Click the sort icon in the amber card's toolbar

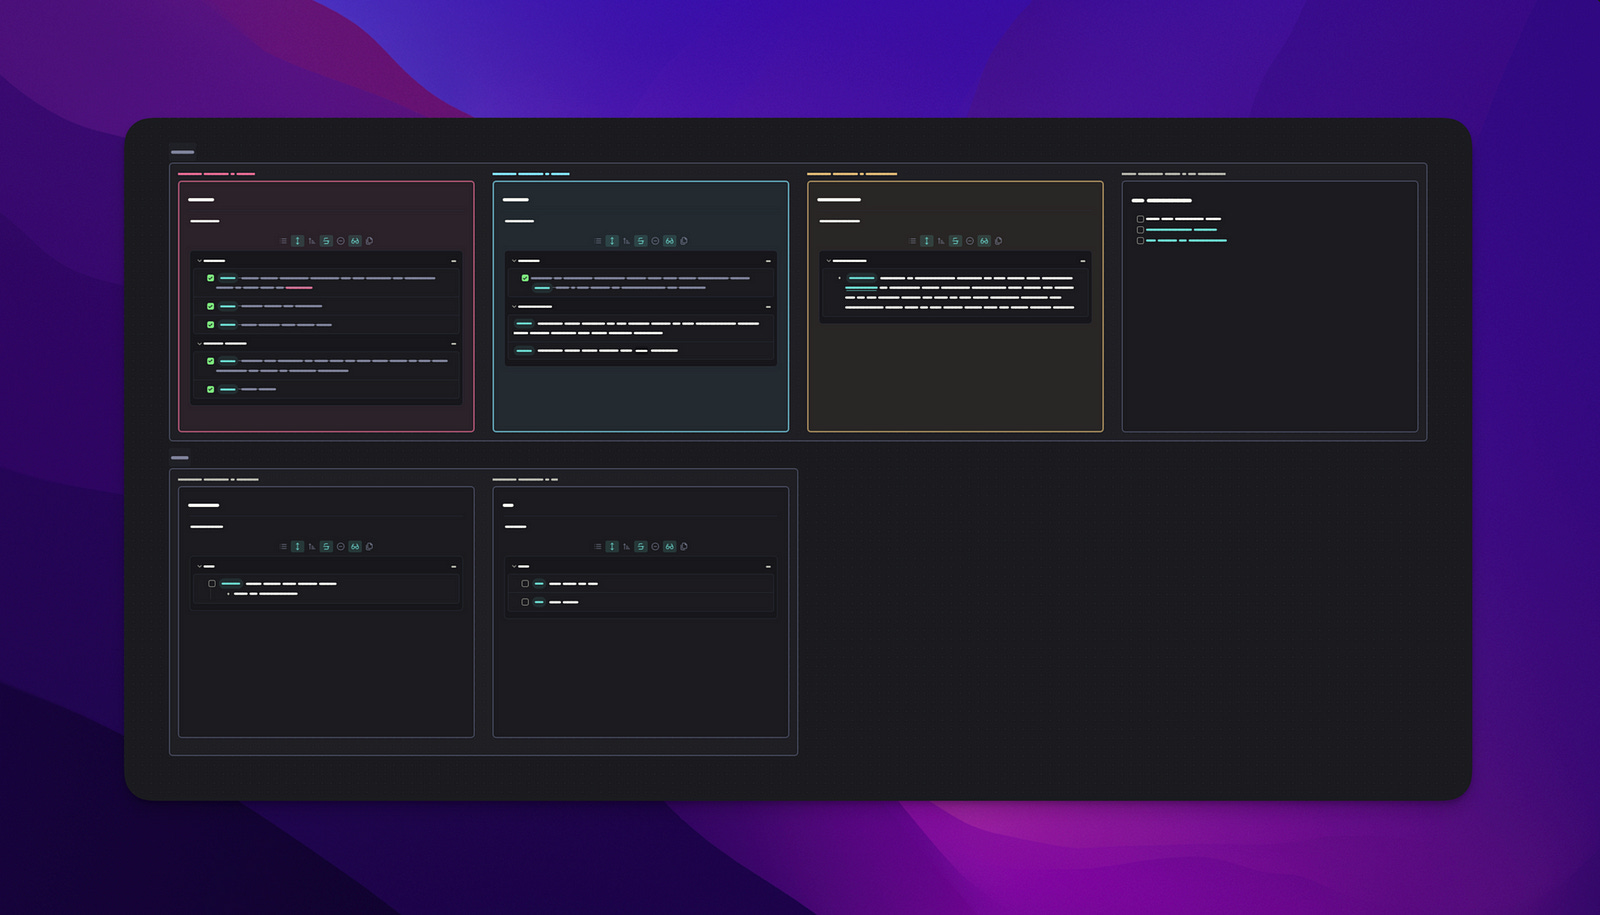[940, 241]
